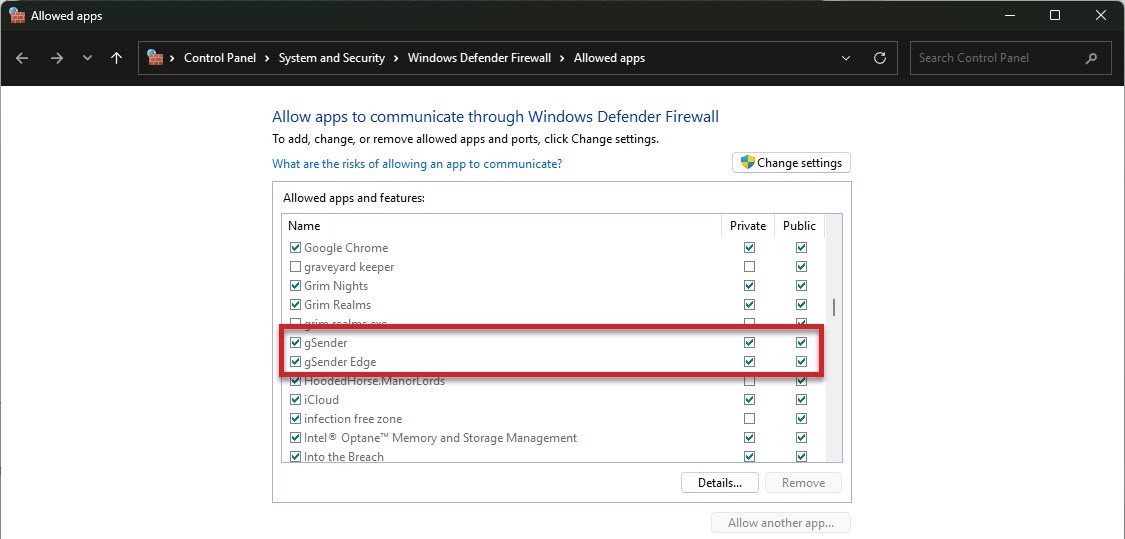
Task: Click the Details button
Action: point(719,483)
